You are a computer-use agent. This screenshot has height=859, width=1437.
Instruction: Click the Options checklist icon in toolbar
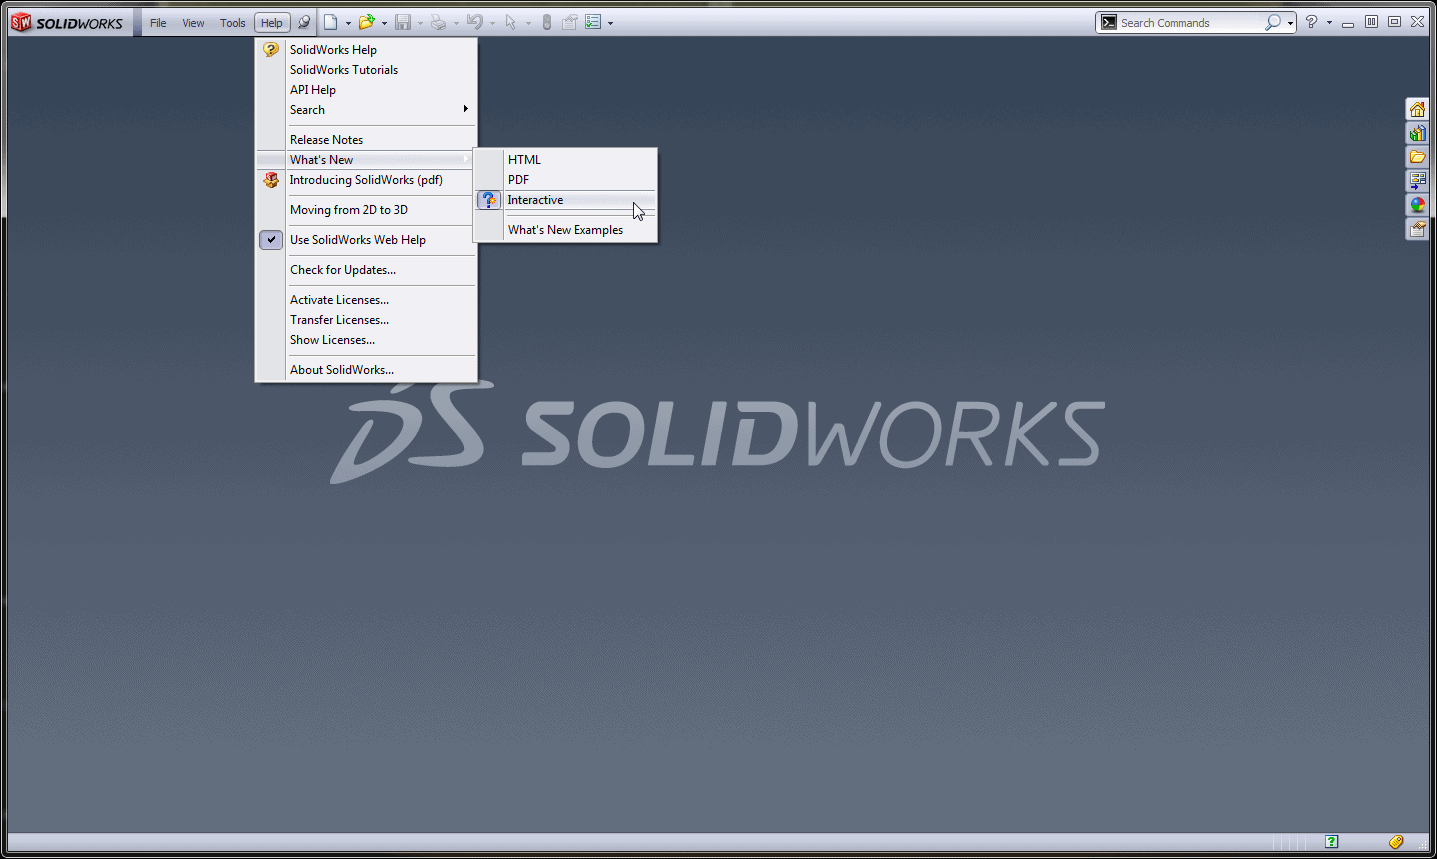click(593, 22)
